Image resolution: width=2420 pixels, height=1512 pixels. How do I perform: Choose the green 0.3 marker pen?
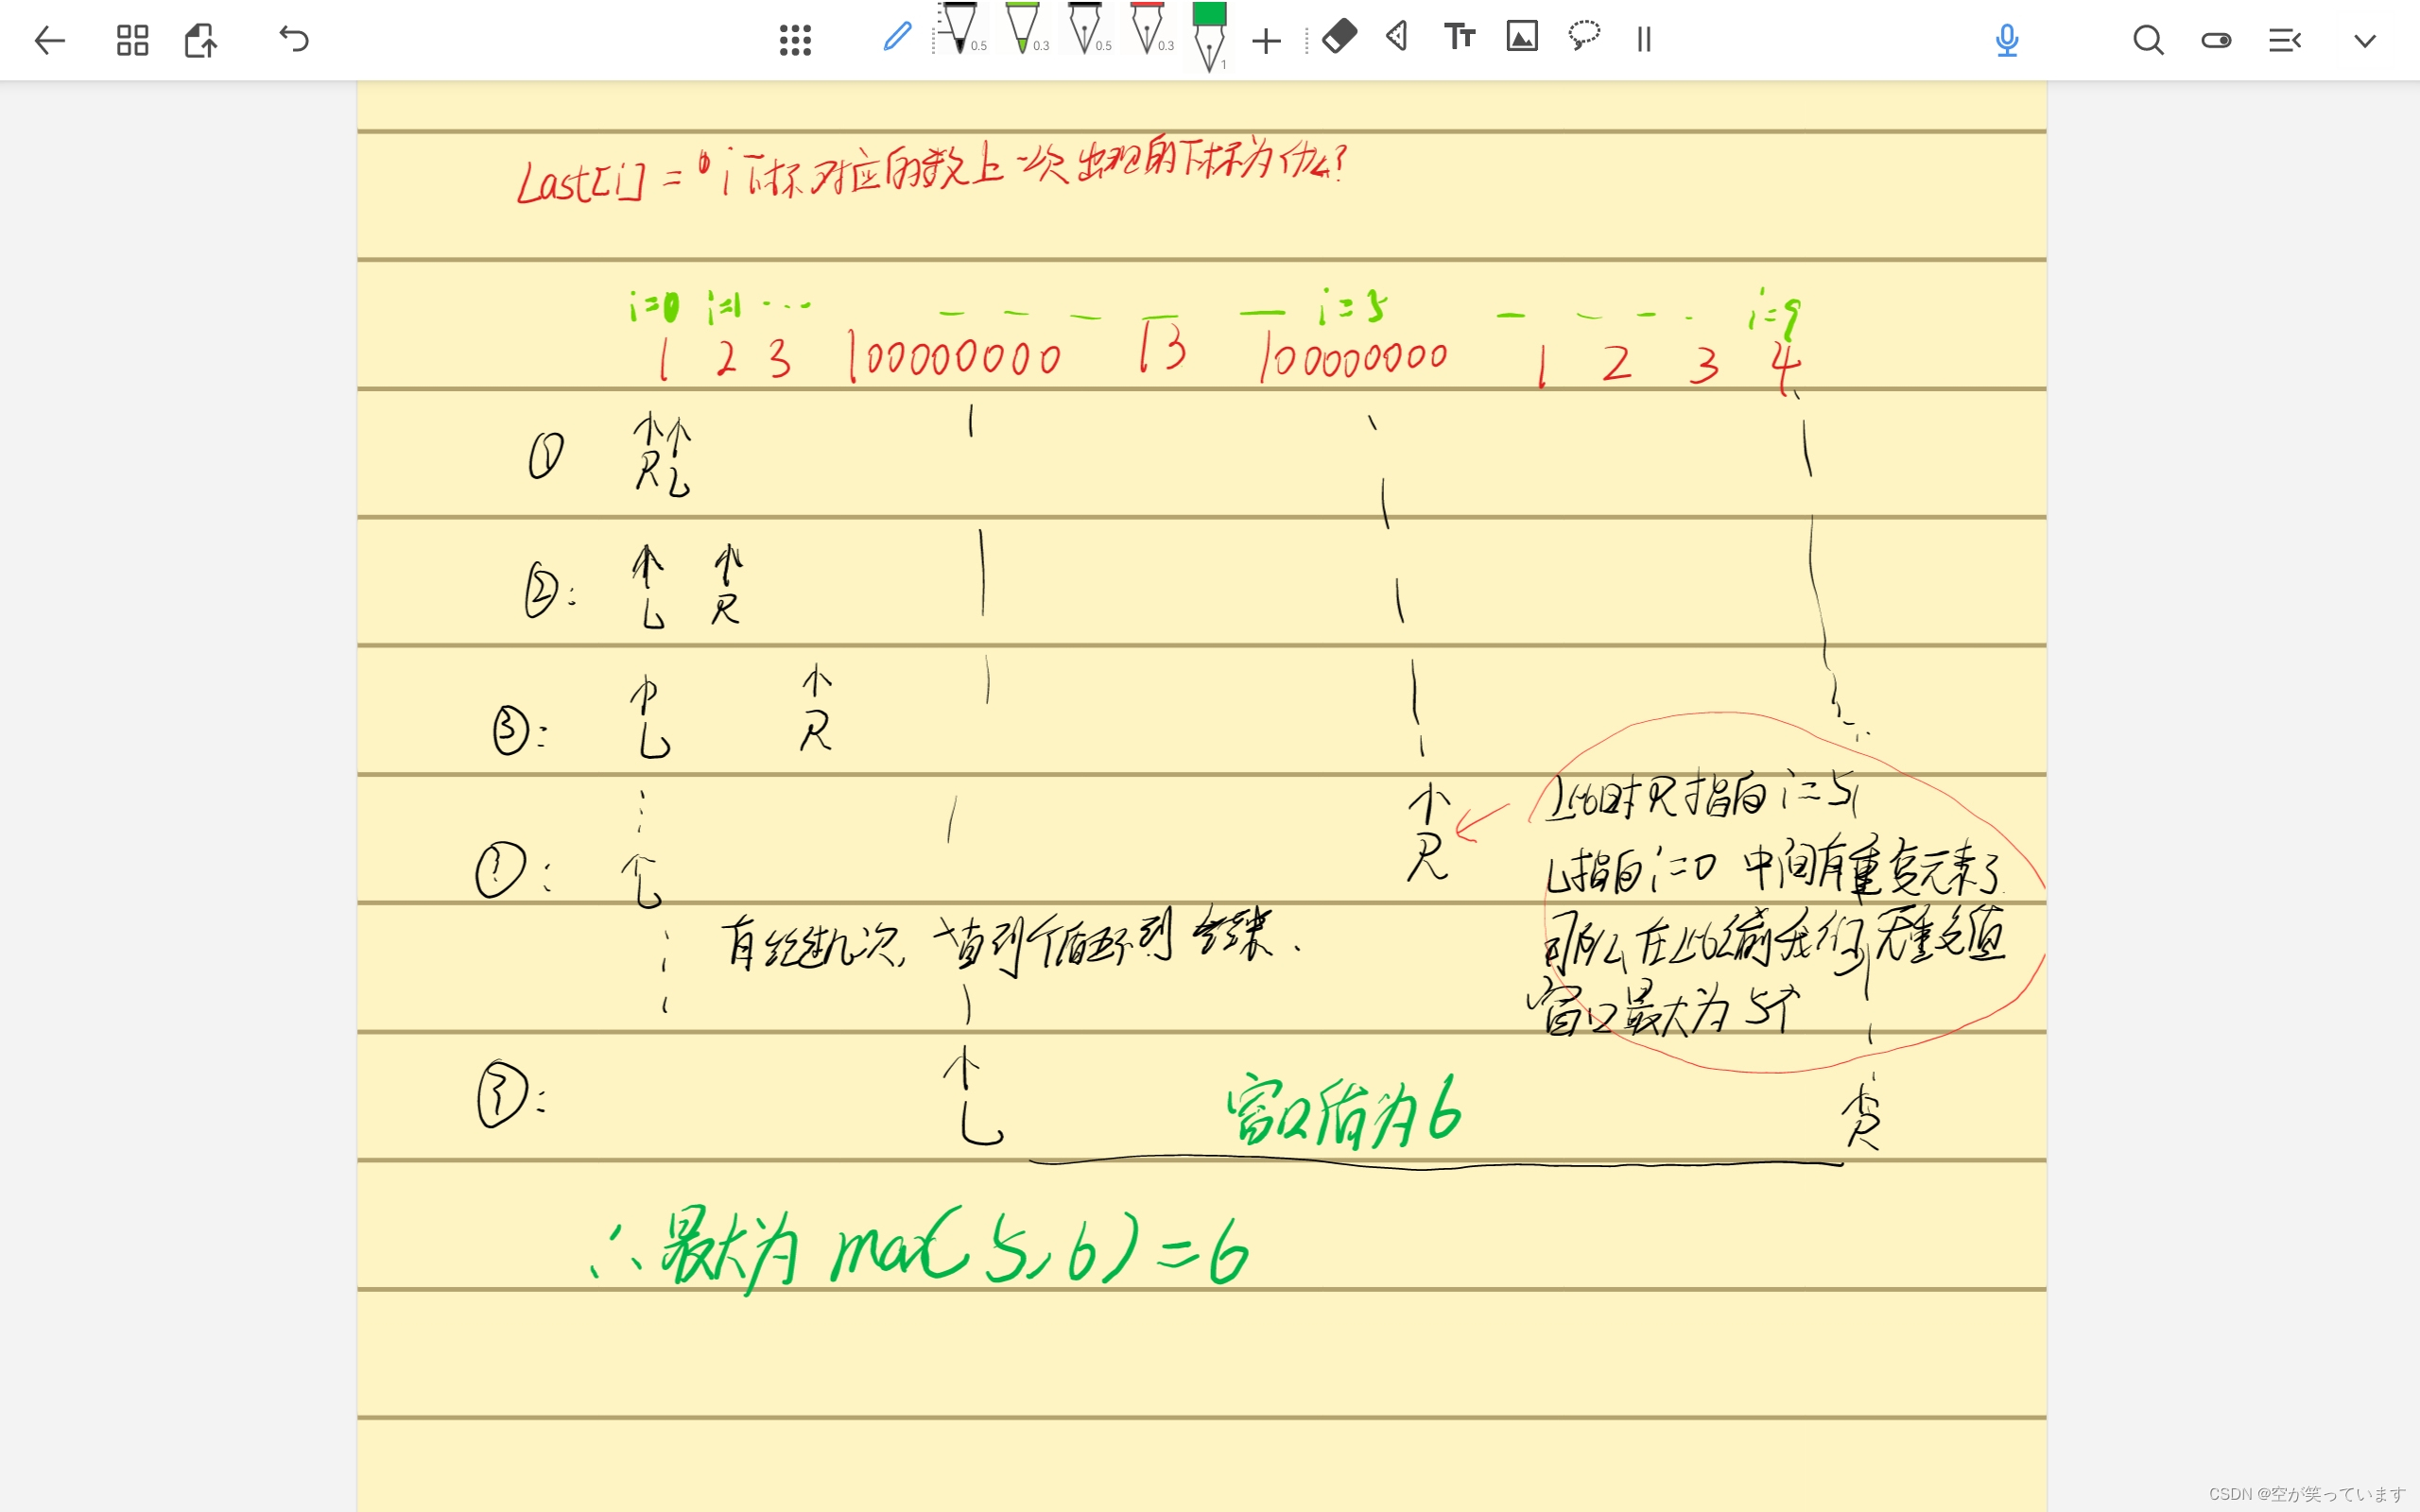[x=1023, y=28]
